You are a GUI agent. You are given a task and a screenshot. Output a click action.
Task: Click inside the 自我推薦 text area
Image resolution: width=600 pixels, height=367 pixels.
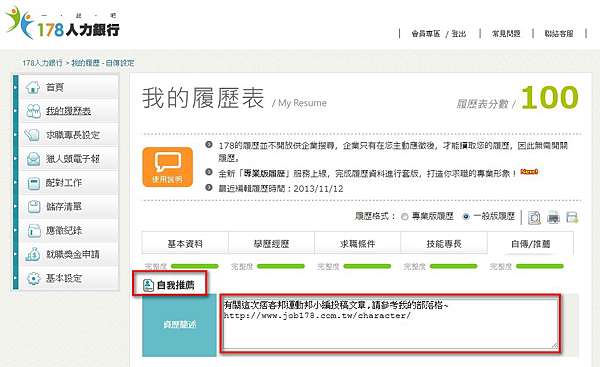point(390,324)
